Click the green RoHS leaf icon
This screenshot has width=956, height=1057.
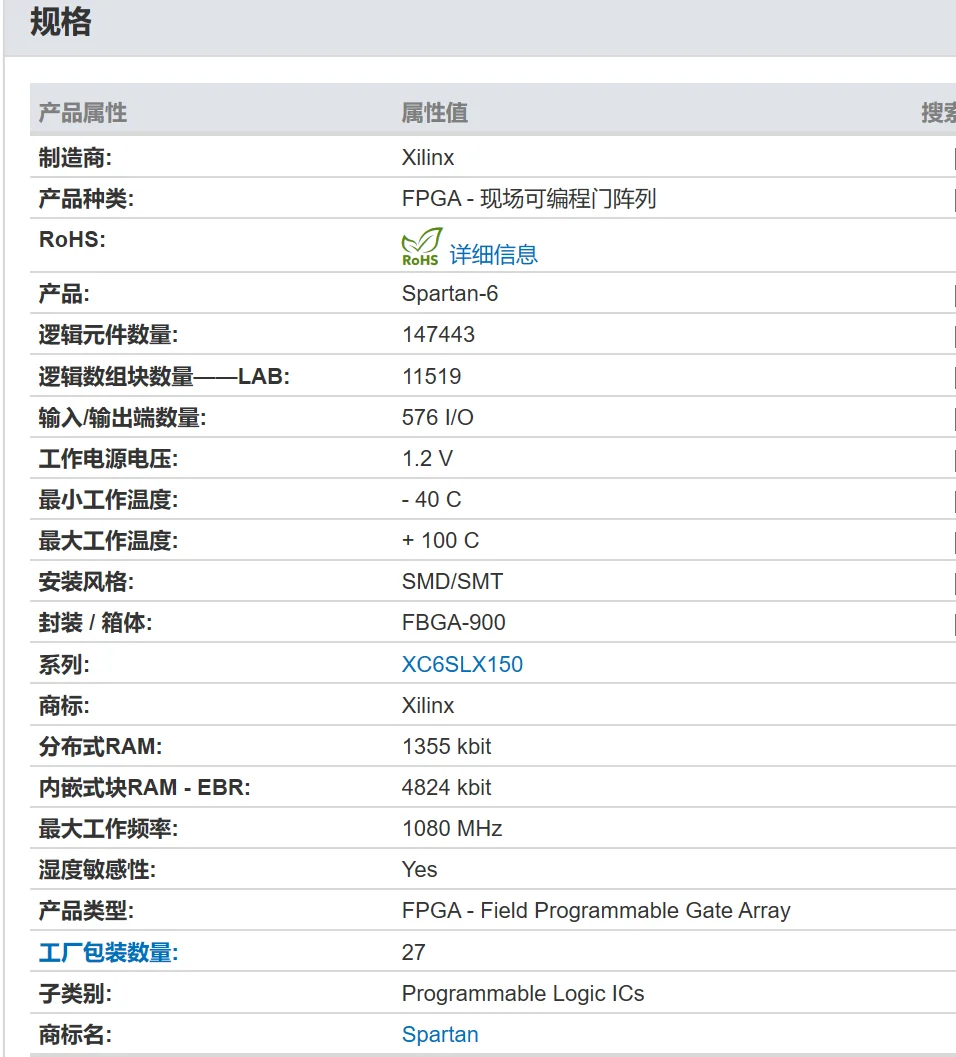coord(421,247)
